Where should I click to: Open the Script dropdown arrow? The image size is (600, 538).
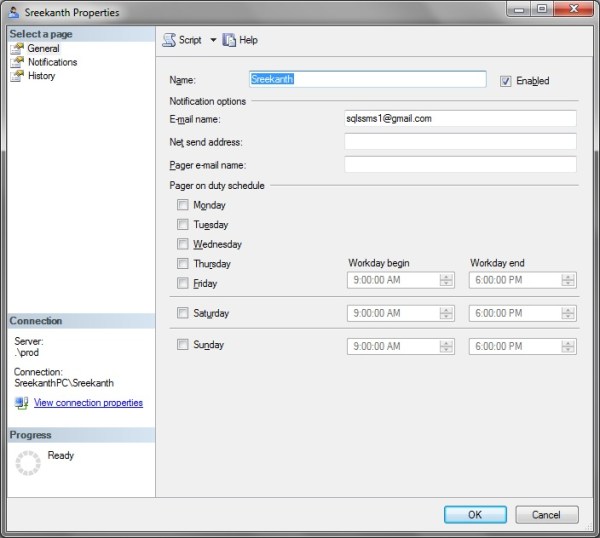(213, 40)
